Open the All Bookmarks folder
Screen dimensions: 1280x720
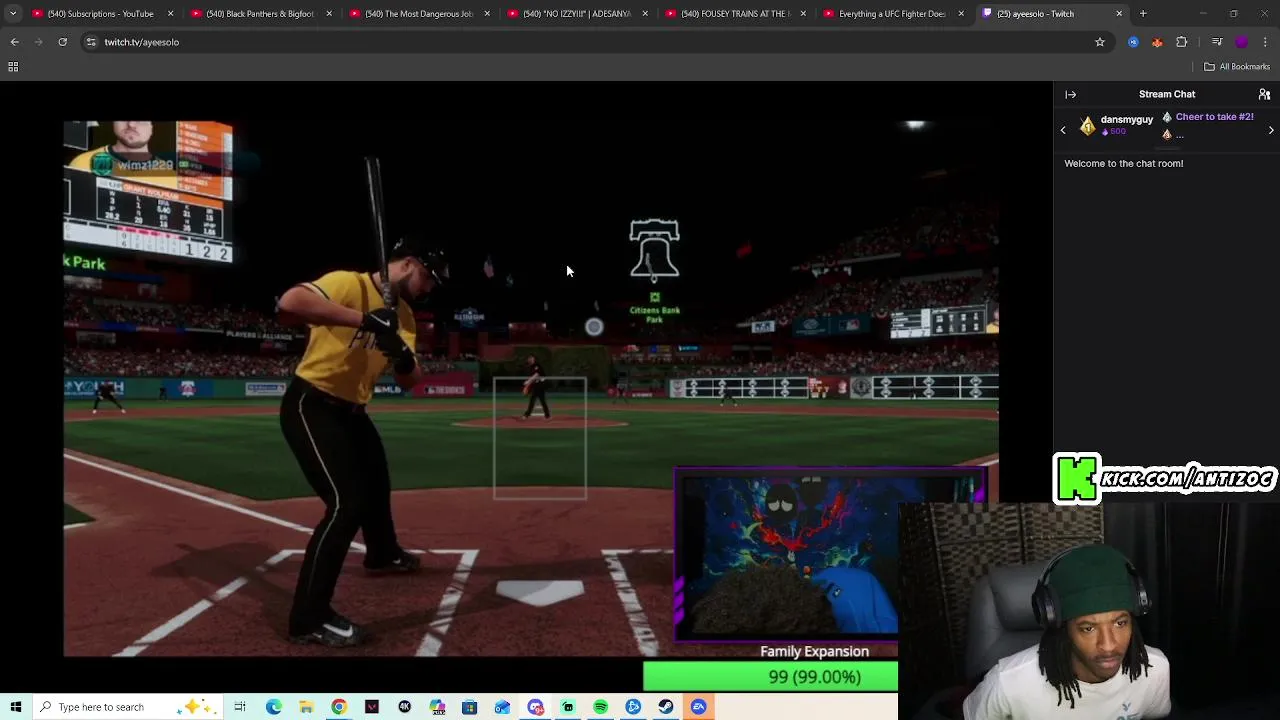[x=1237, y=67]
